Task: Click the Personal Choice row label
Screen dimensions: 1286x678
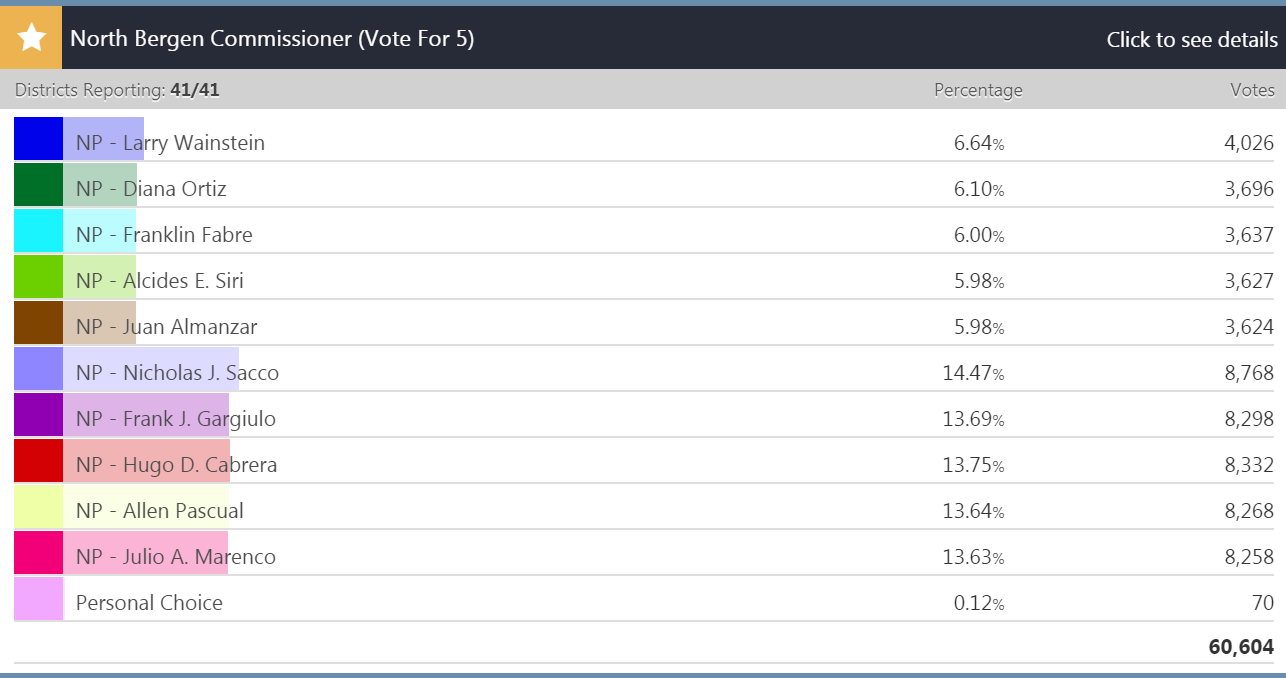Action: tap(149, 603)
